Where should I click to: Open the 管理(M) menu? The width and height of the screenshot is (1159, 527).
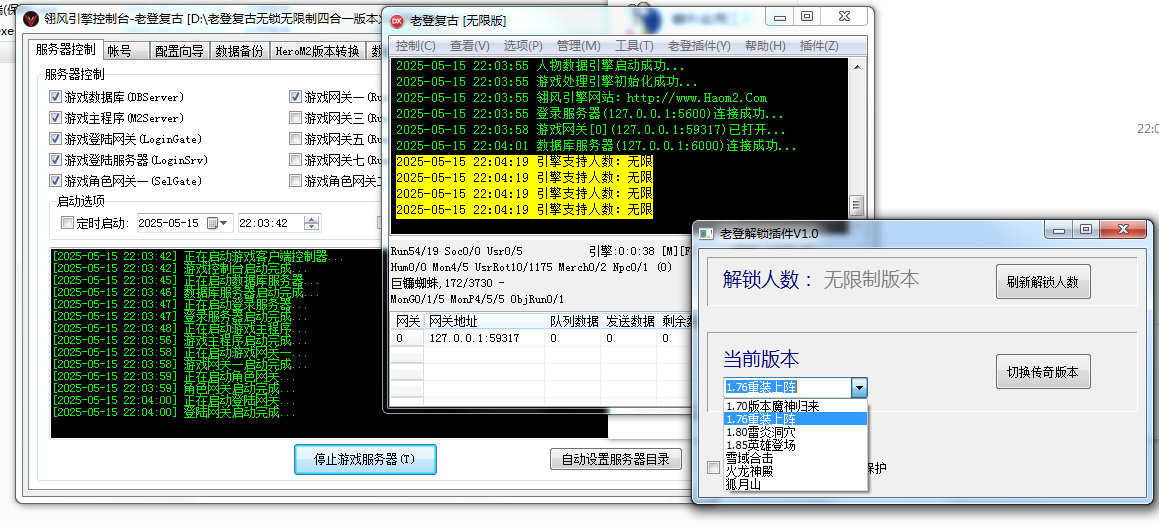click(579, 46)
